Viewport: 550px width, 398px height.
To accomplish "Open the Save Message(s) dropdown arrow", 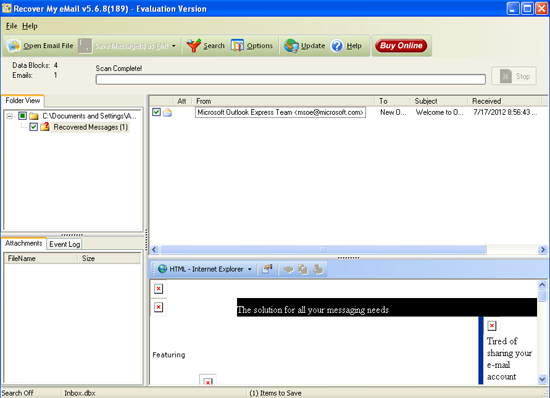I will 174,46.
